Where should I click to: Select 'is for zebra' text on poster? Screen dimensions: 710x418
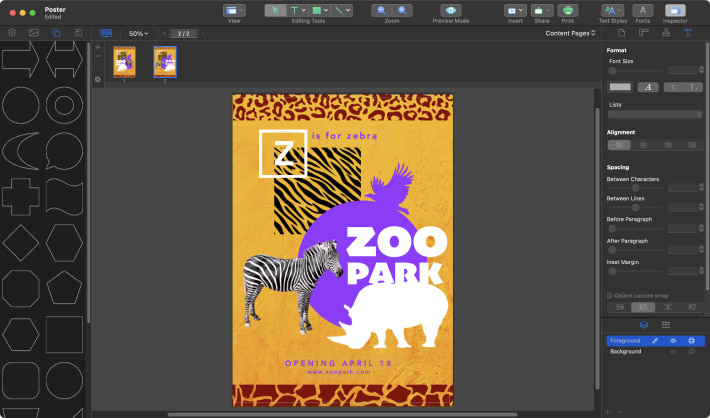point(345,135)
